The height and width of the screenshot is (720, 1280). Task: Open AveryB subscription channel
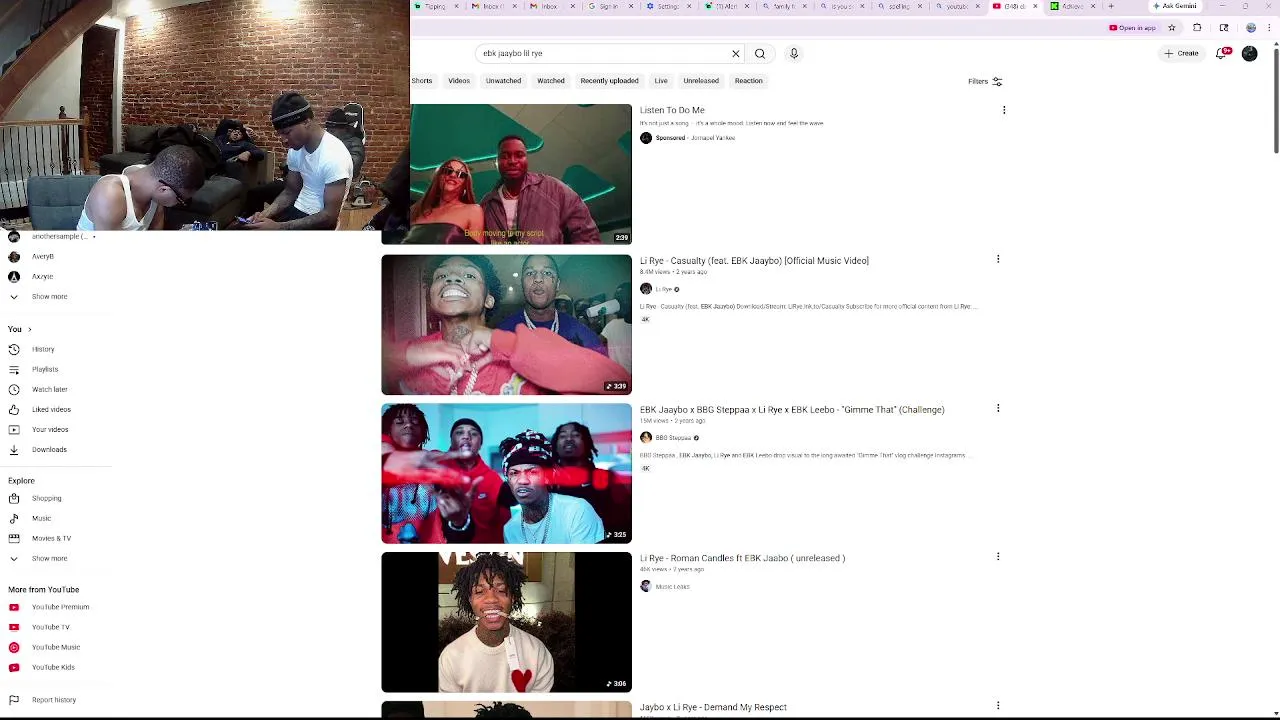[x=42, y=256]
